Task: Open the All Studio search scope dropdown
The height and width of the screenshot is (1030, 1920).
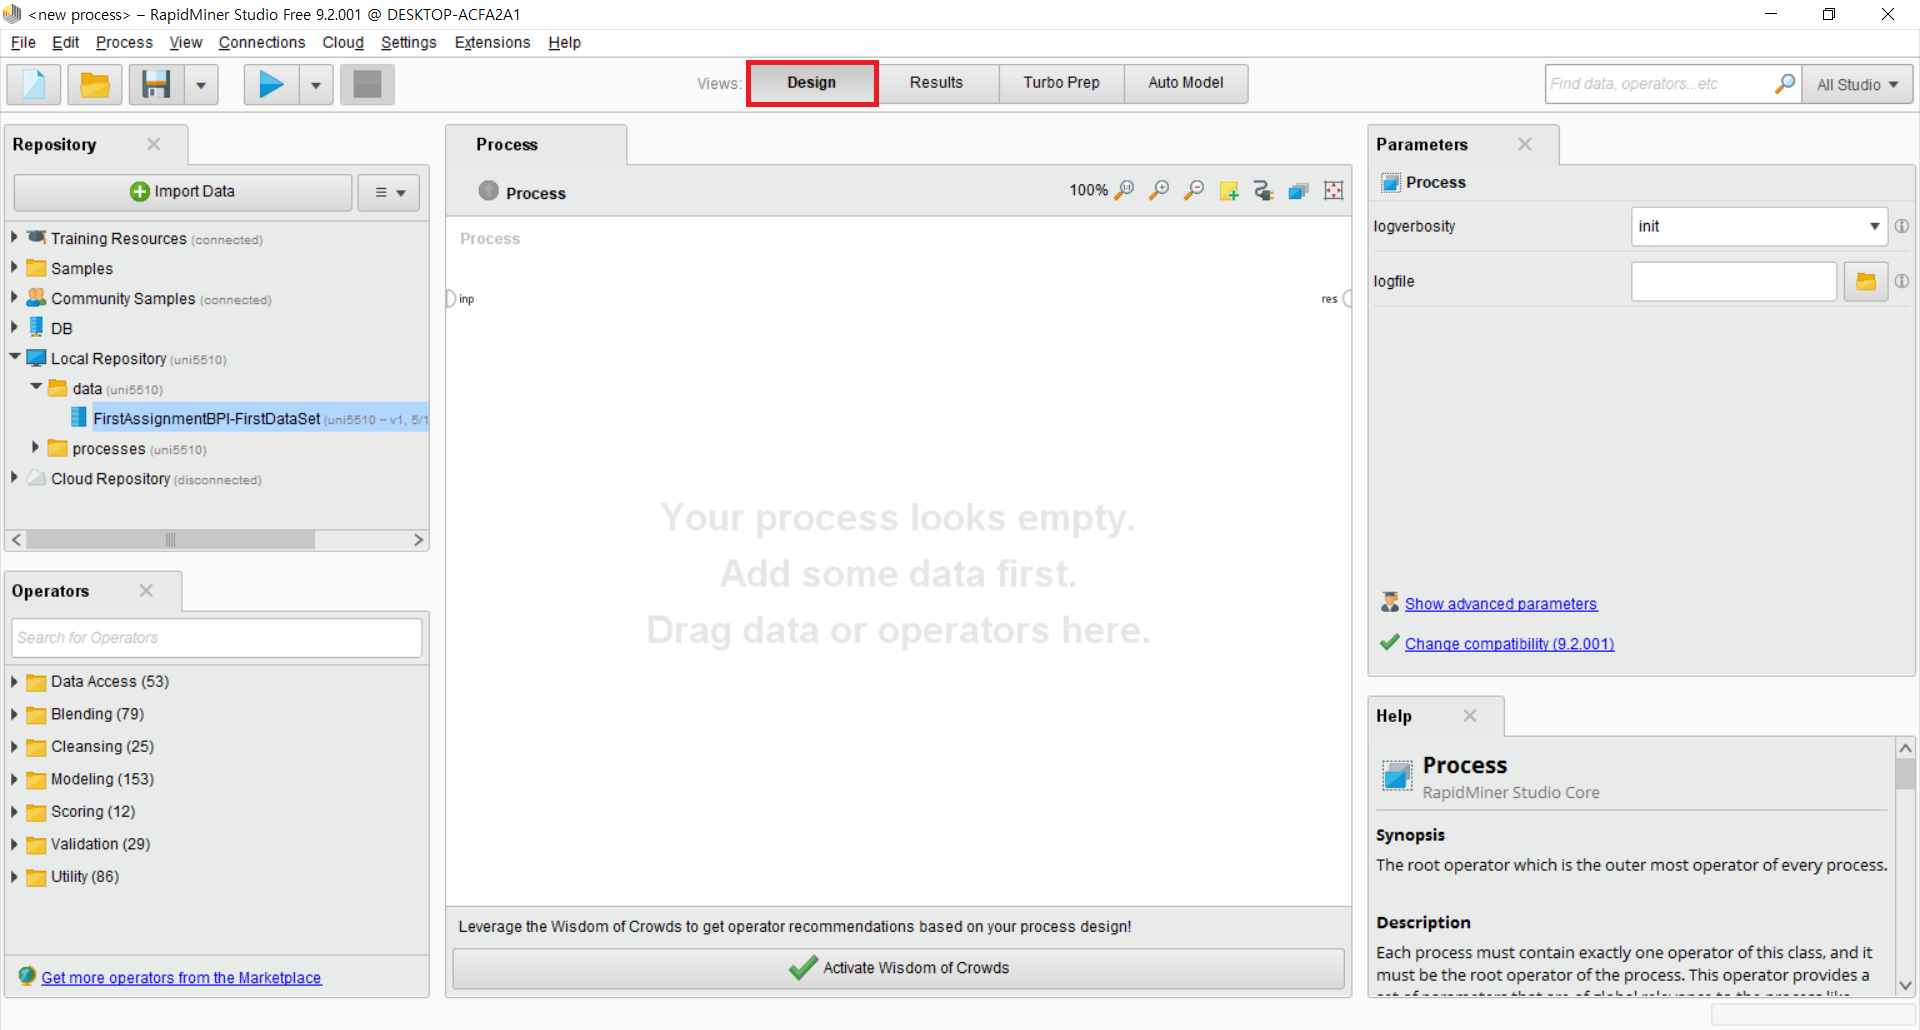Action: [1858, 85]
